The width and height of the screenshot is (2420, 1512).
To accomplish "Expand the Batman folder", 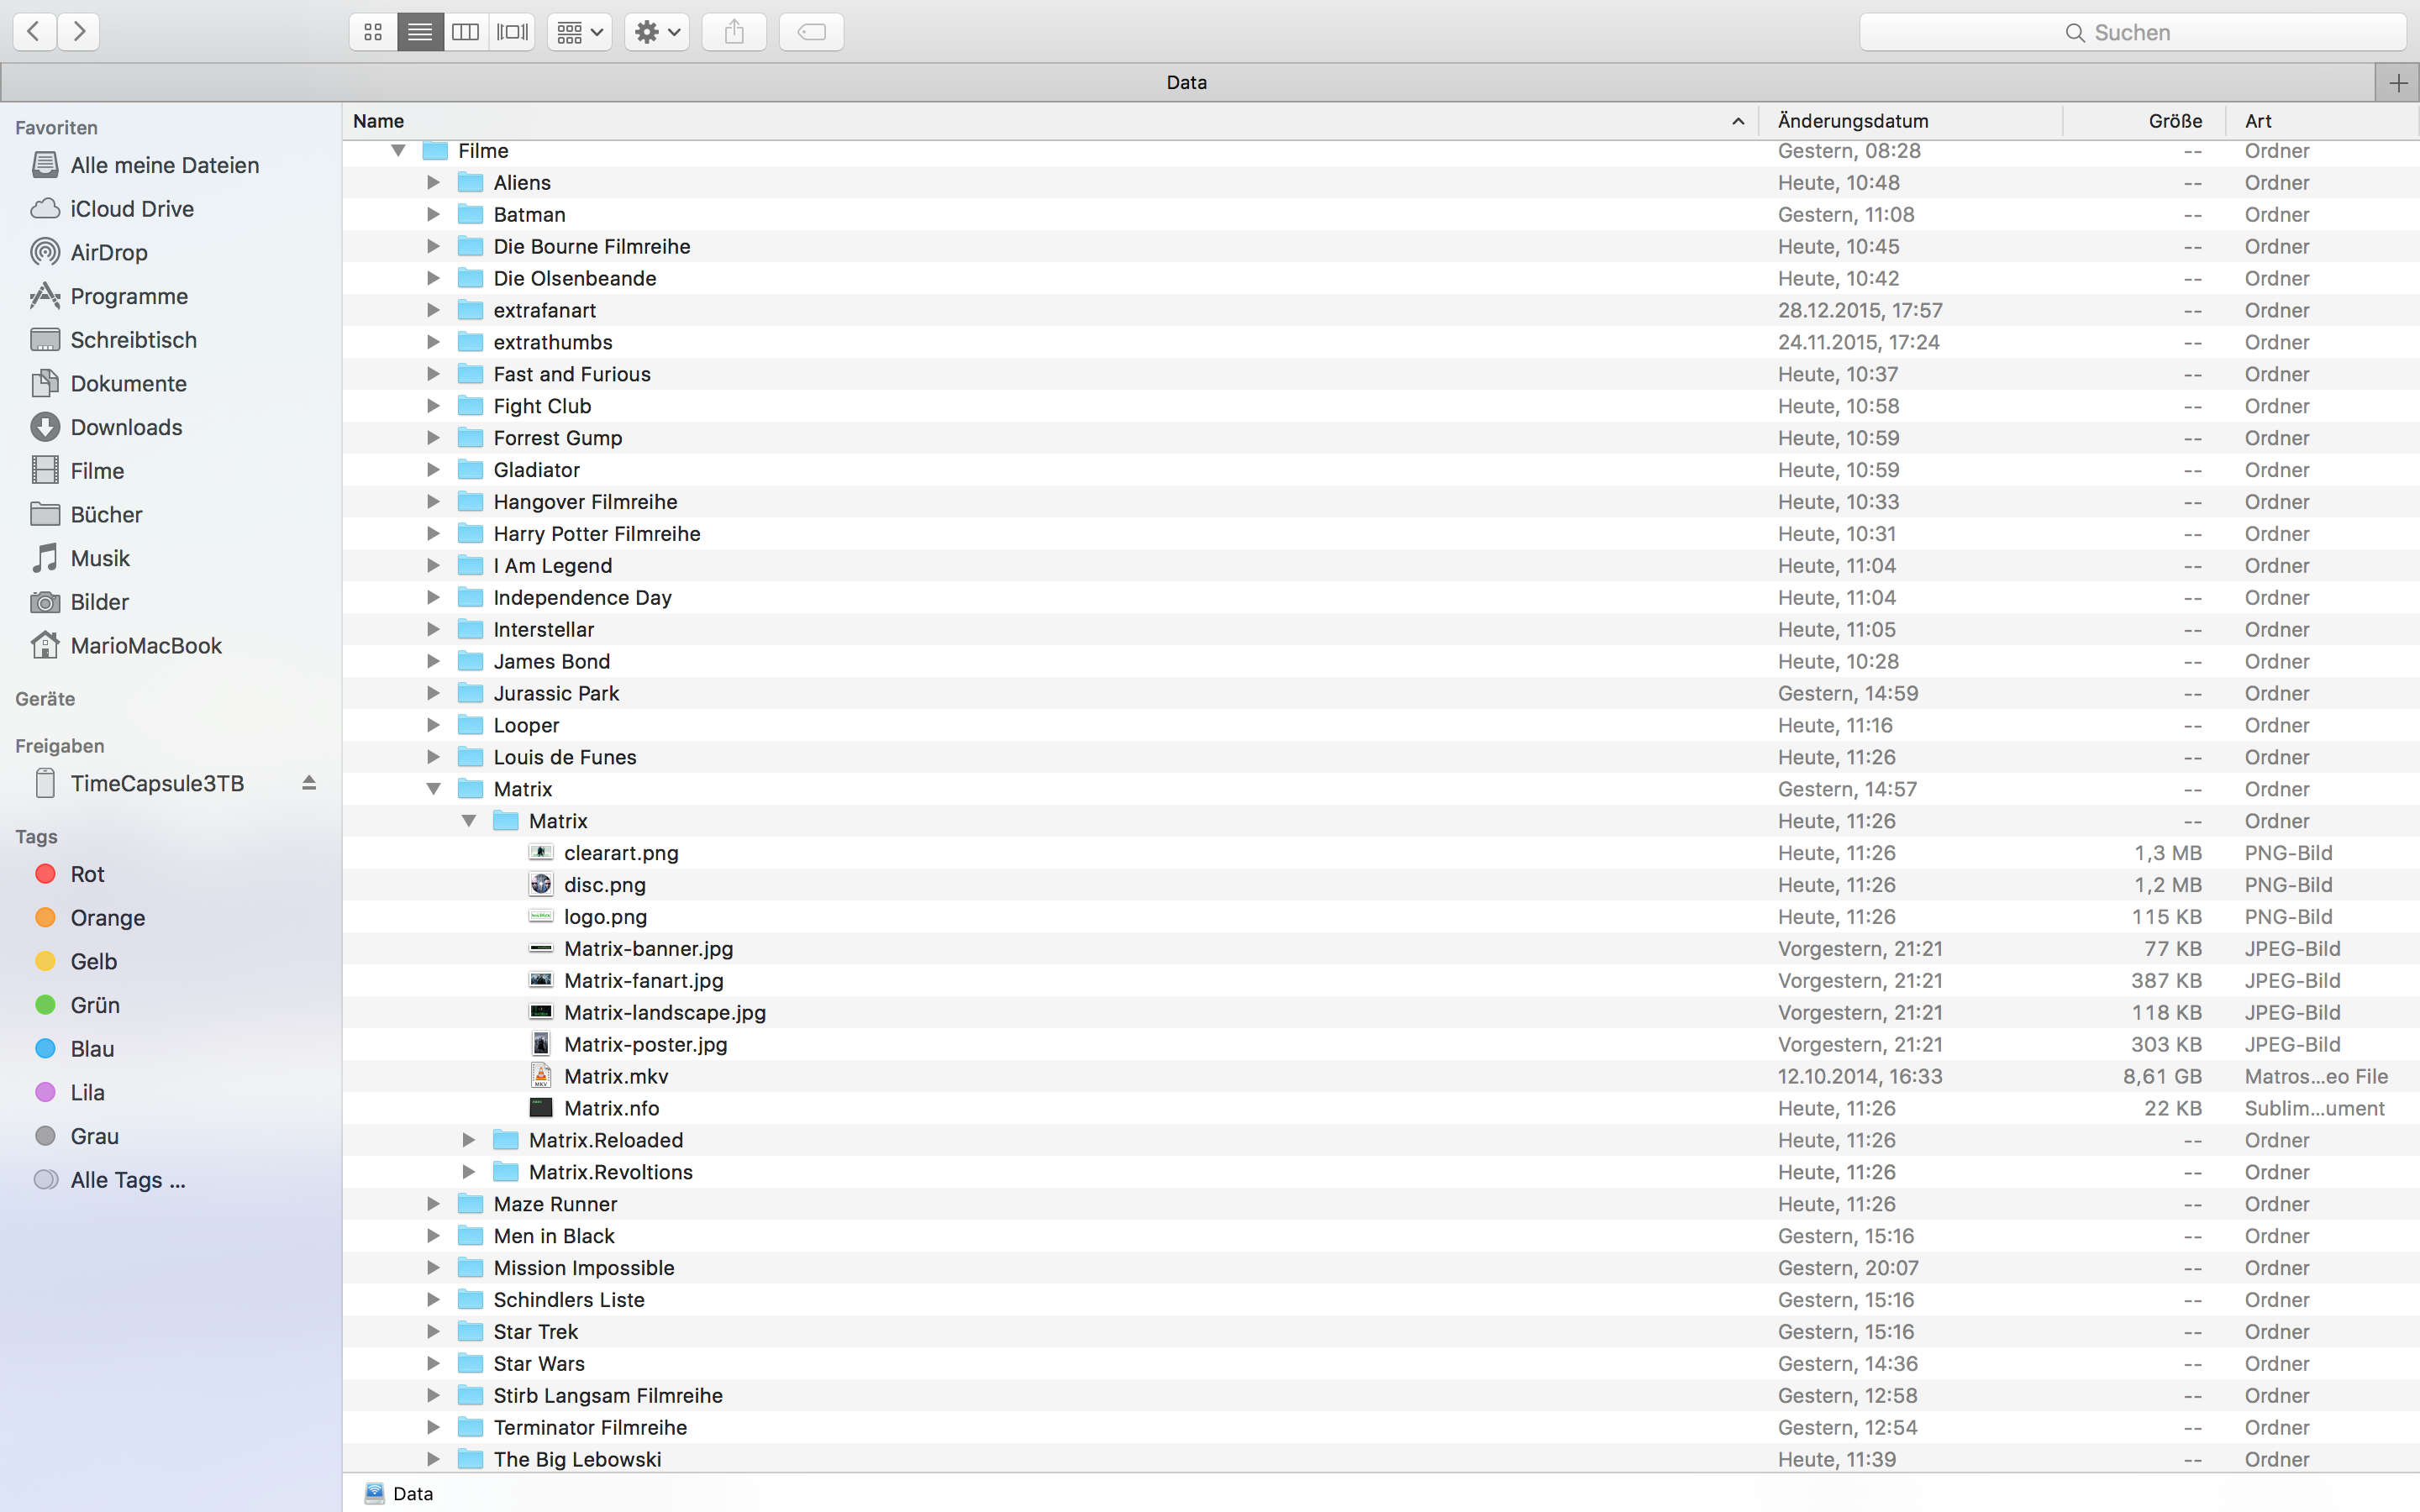I will (433, 215).
